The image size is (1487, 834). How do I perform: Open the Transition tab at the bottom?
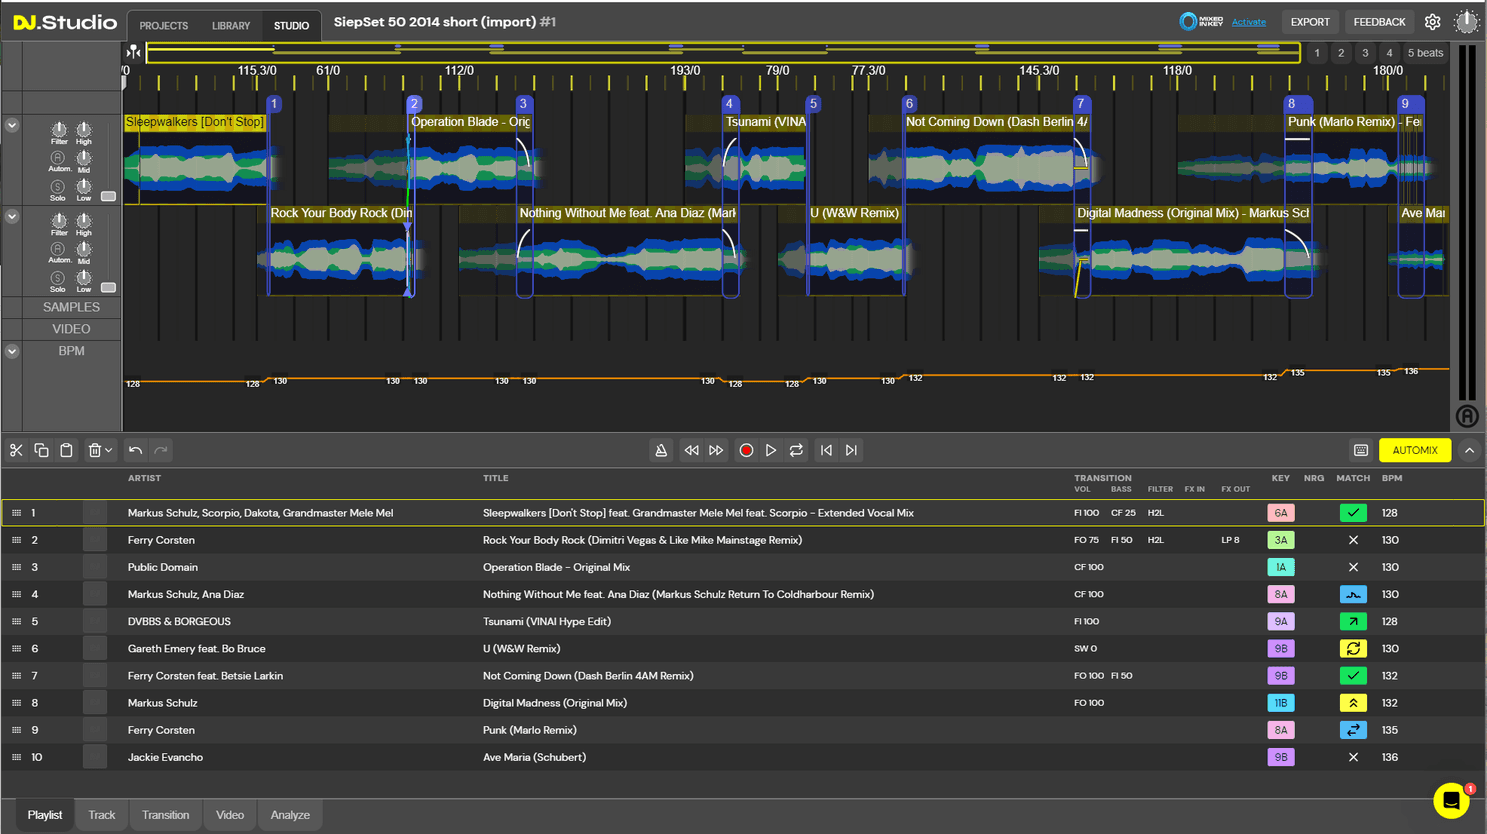tap(165, 815)
